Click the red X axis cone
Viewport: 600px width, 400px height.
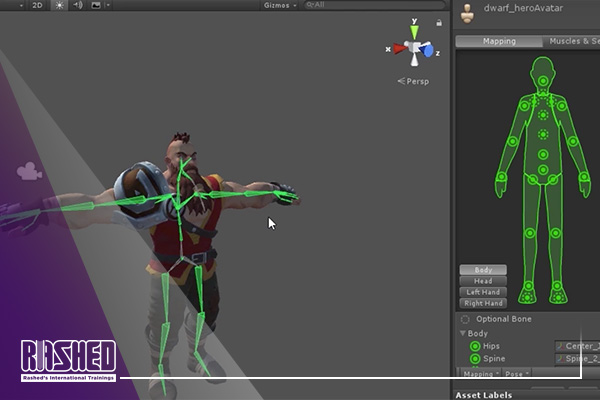click(400, 48)
